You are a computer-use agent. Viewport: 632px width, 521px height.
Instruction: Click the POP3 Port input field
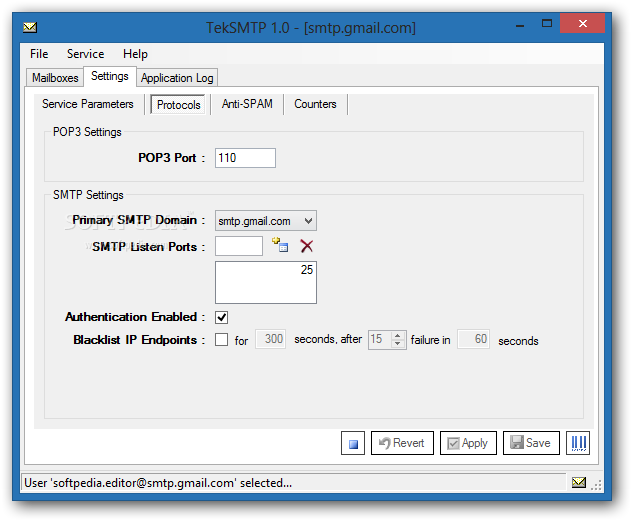point(245,158)
